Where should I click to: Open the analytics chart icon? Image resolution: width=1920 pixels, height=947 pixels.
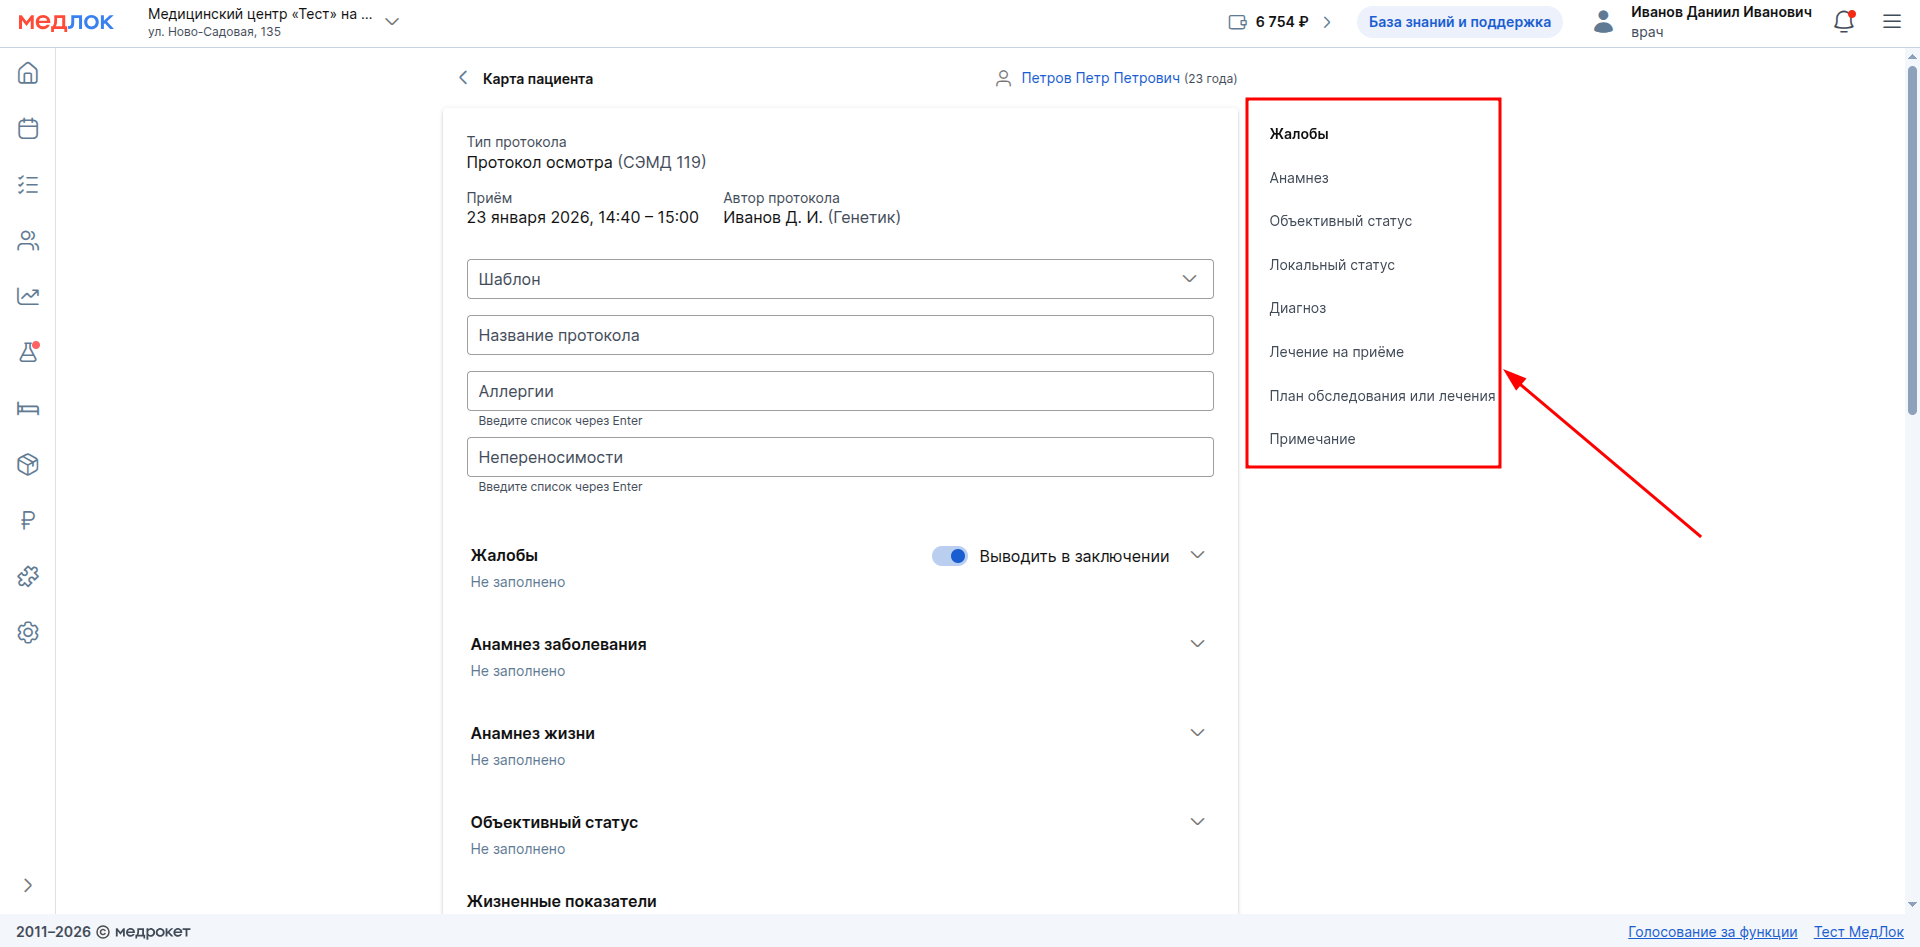coord(28,296)
